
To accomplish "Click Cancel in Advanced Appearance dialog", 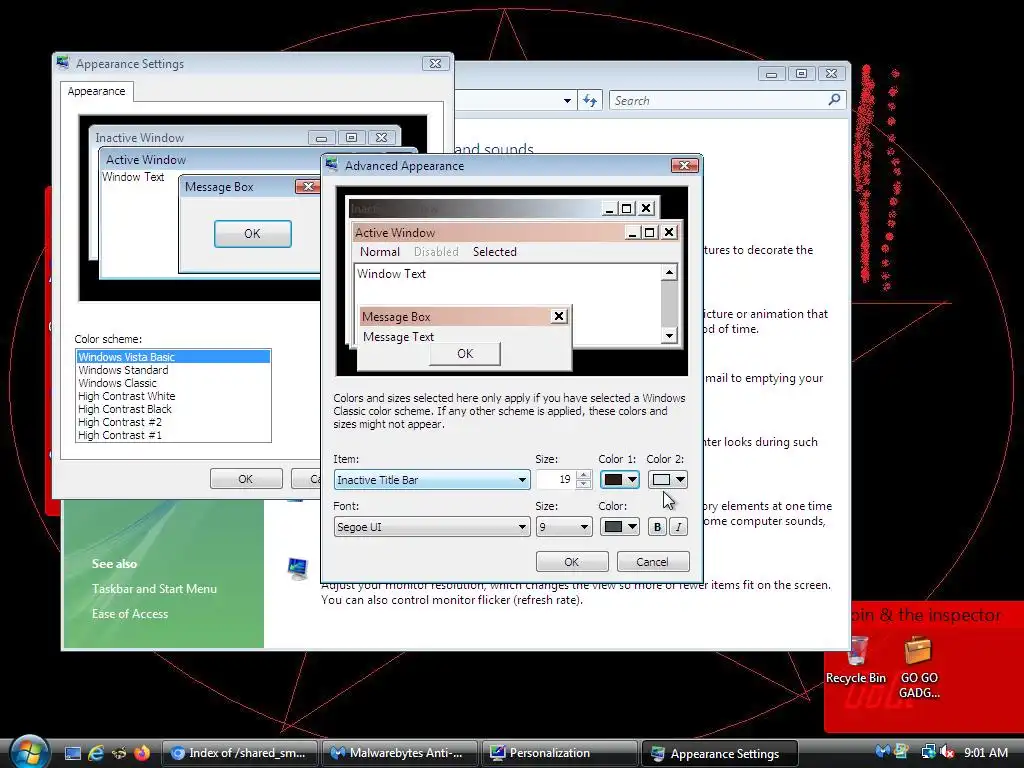I will [x=652, y=562].
